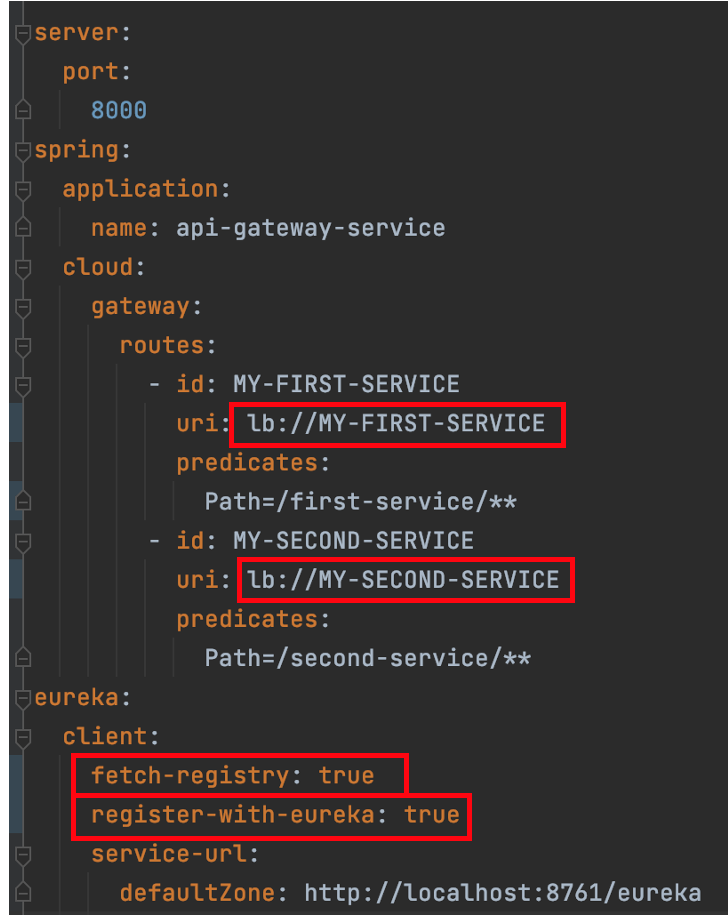728x916 pixels.
Task: Select the port value 8000
Action: tap(119, 110)
